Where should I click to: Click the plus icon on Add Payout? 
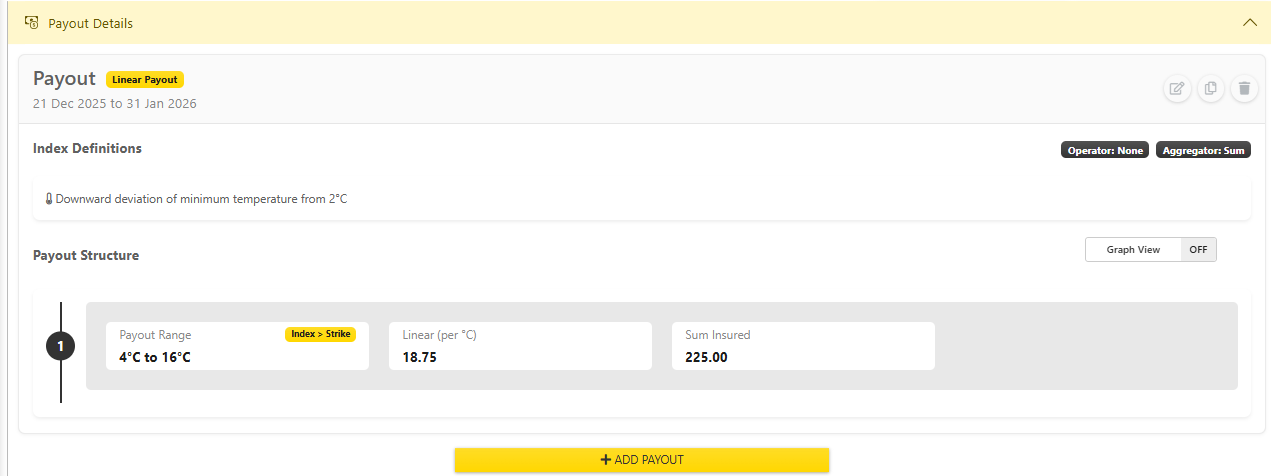coord(606,460)
